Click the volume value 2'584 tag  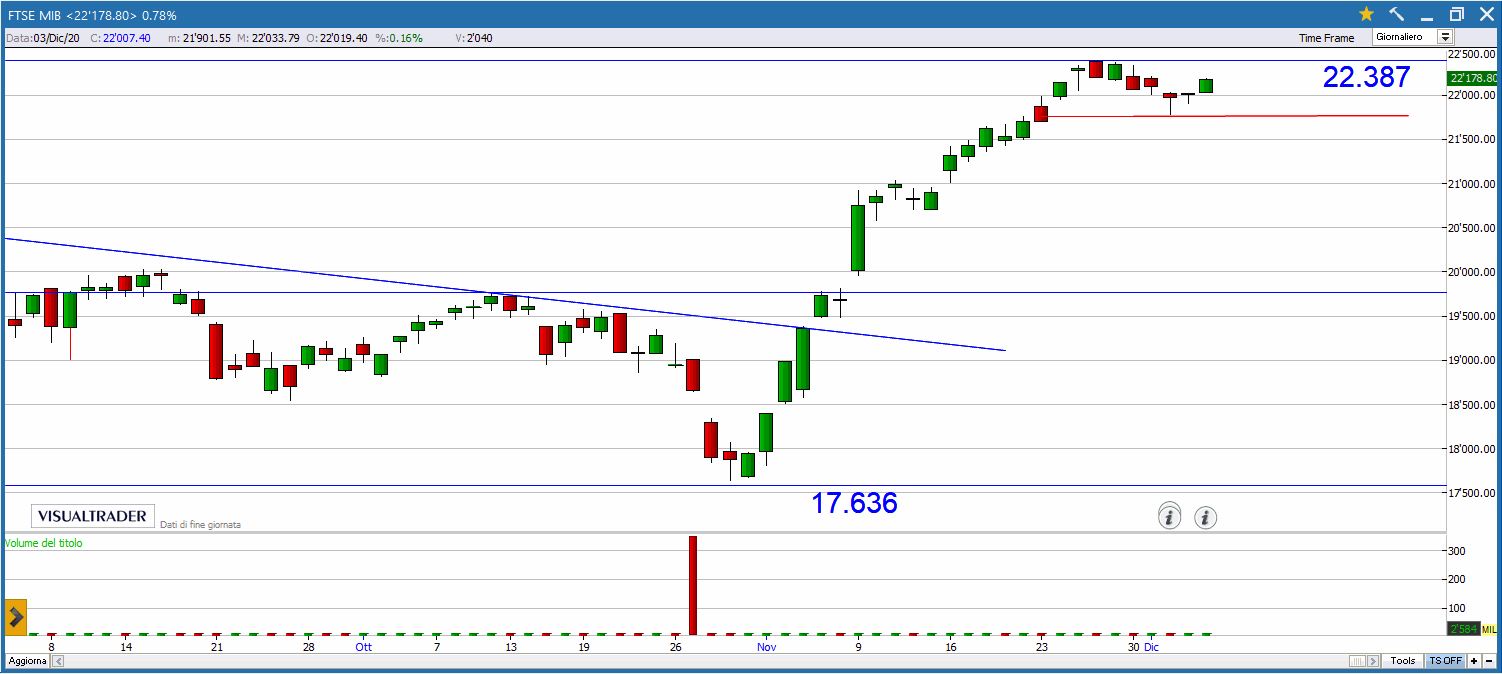(1462, 629)
